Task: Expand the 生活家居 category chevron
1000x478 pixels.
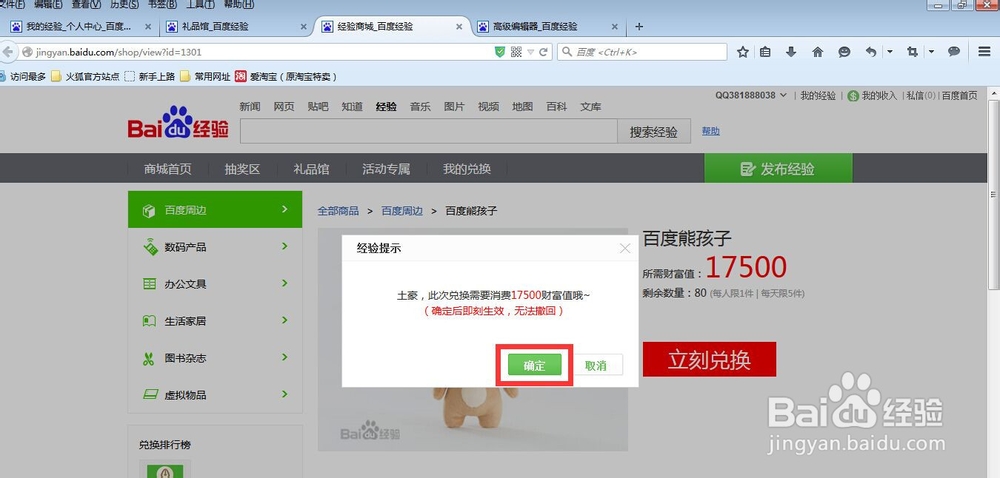Action: coord(284,320)
